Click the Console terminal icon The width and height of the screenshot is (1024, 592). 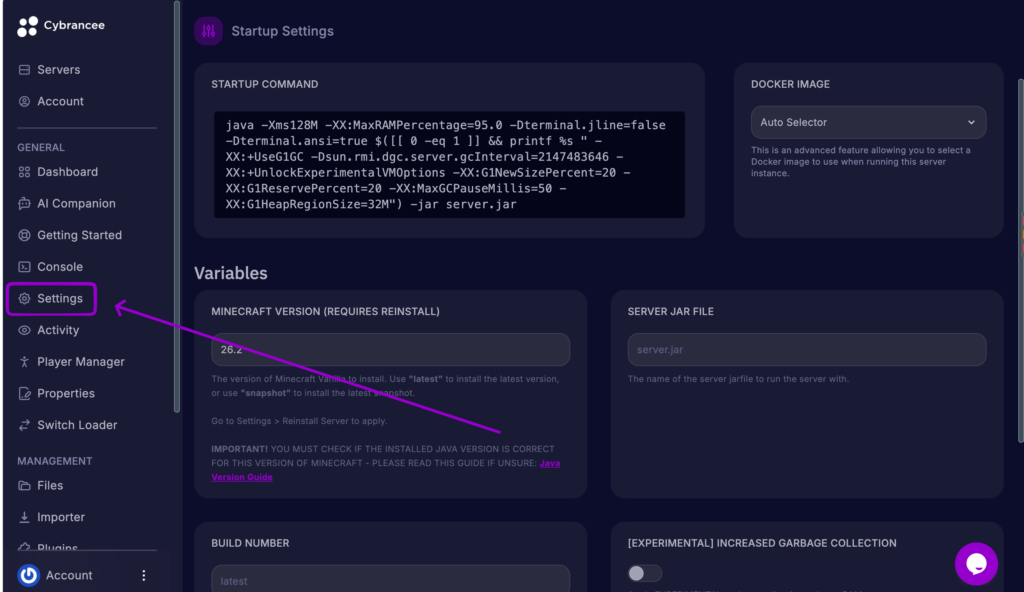click(24, 267)
